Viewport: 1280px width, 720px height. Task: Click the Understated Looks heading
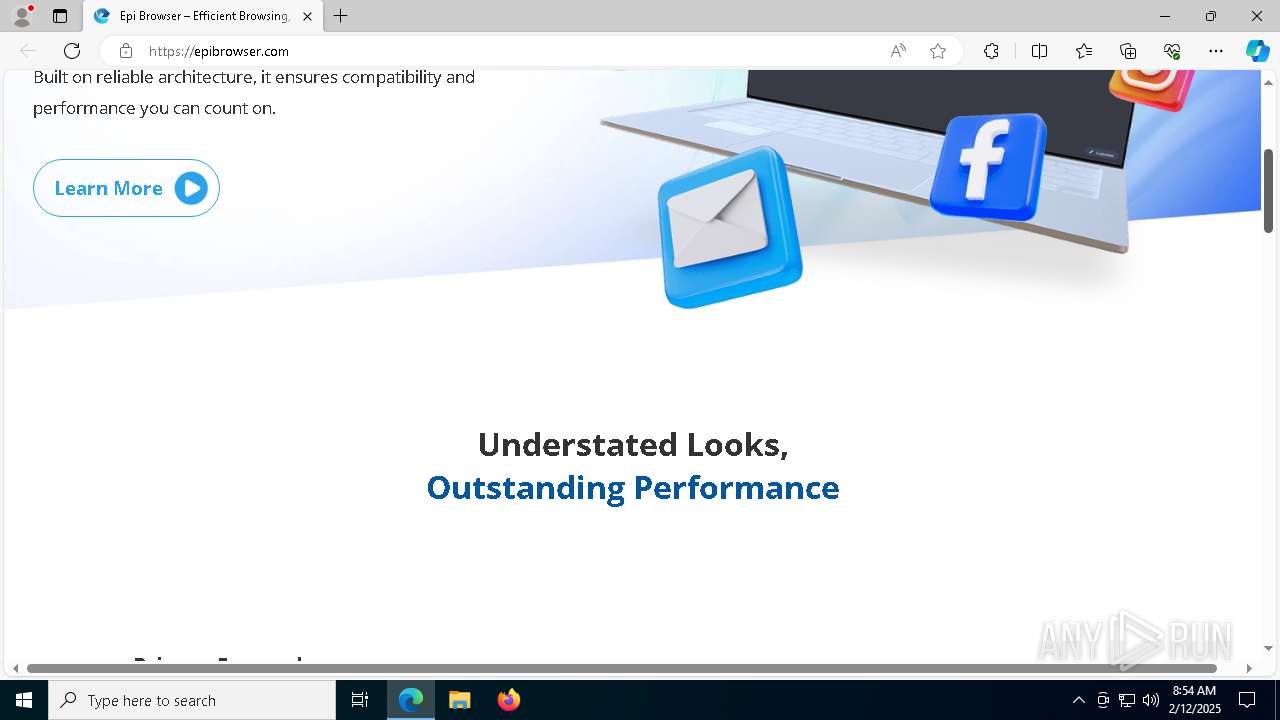click(633, 444)
